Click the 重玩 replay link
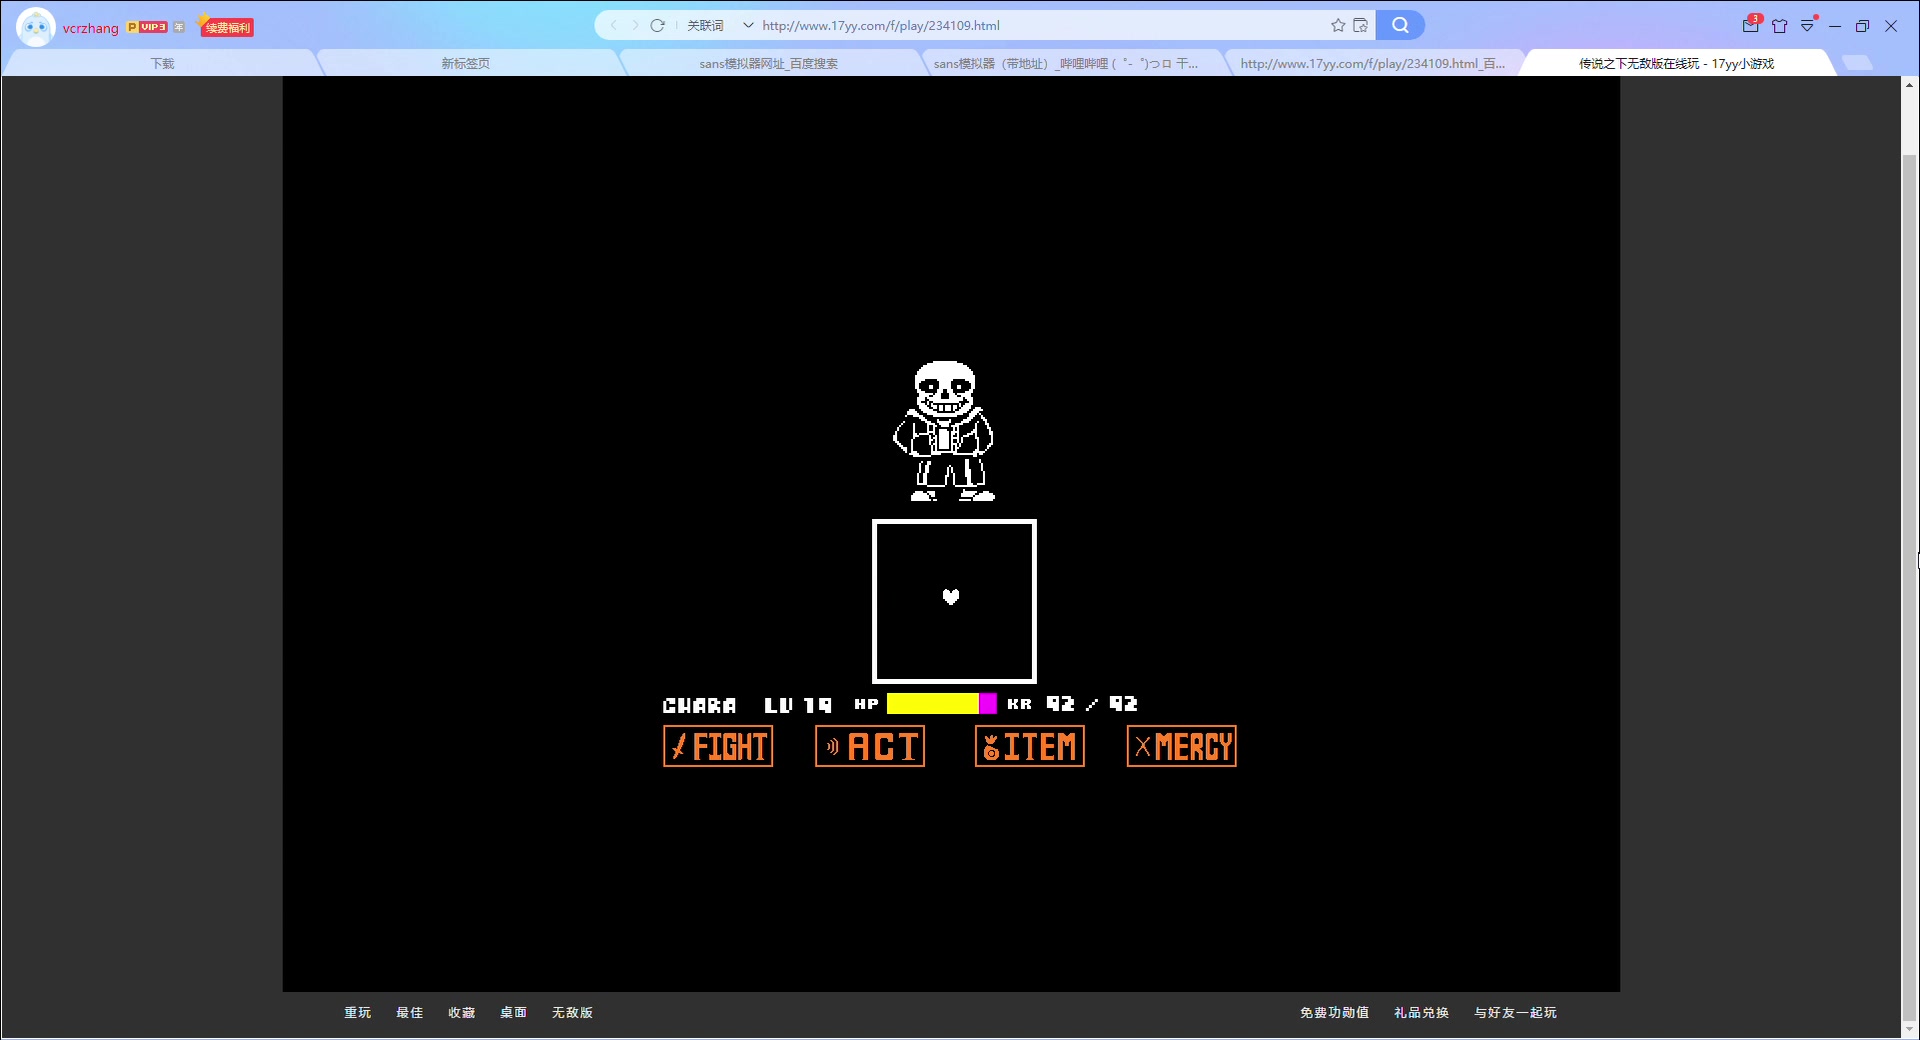This screenshot has width=1920, height=1040. click(357, 1012)
